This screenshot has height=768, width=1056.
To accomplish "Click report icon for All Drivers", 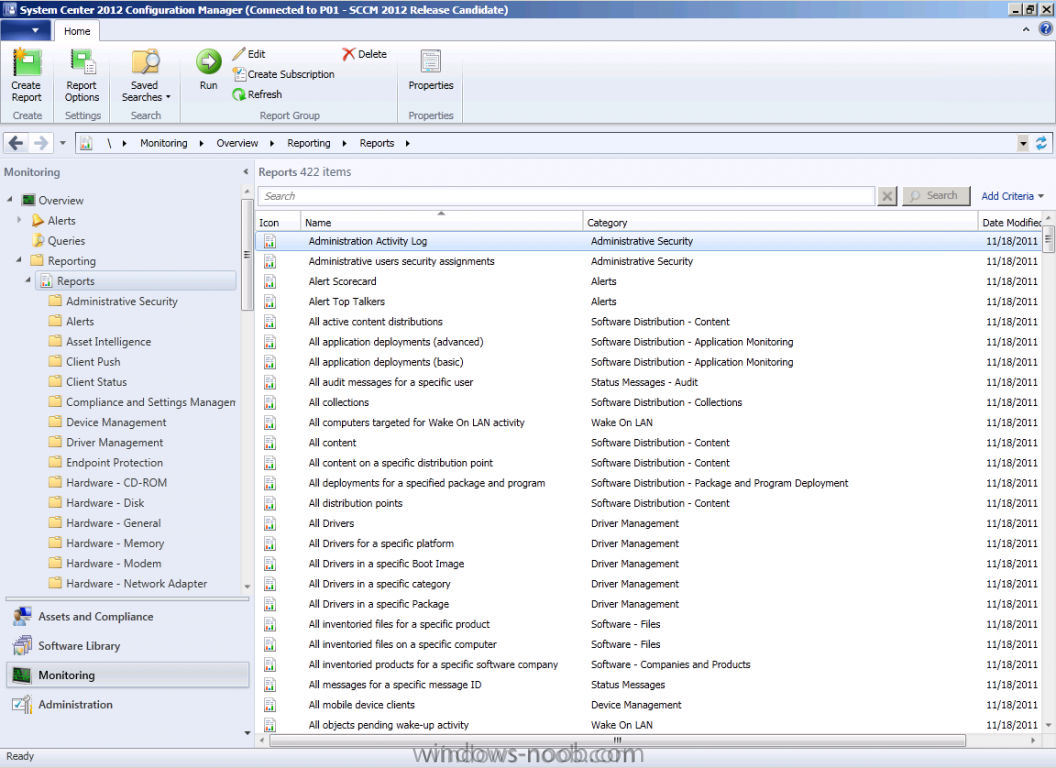I will [270, 523].
